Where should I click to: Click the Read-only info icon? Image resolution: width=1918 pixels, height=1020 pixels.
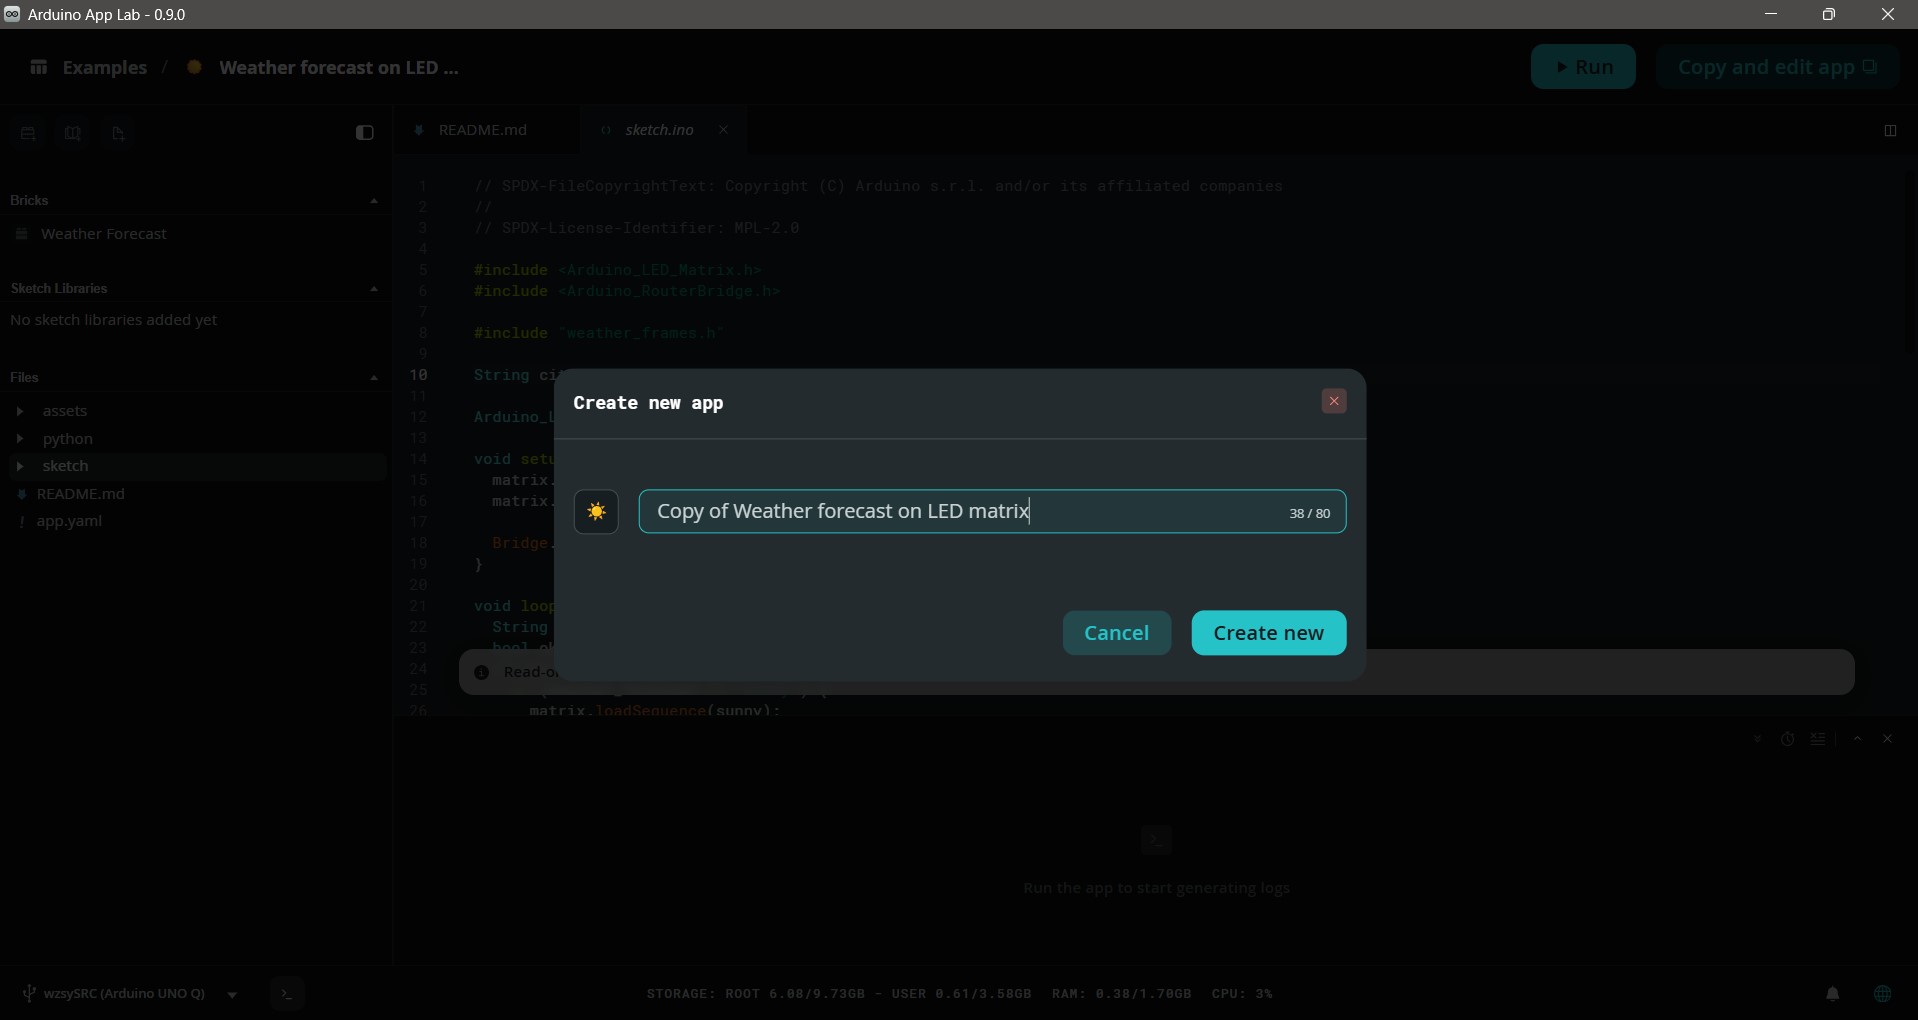pyautogui.click(x=481, y=673)
